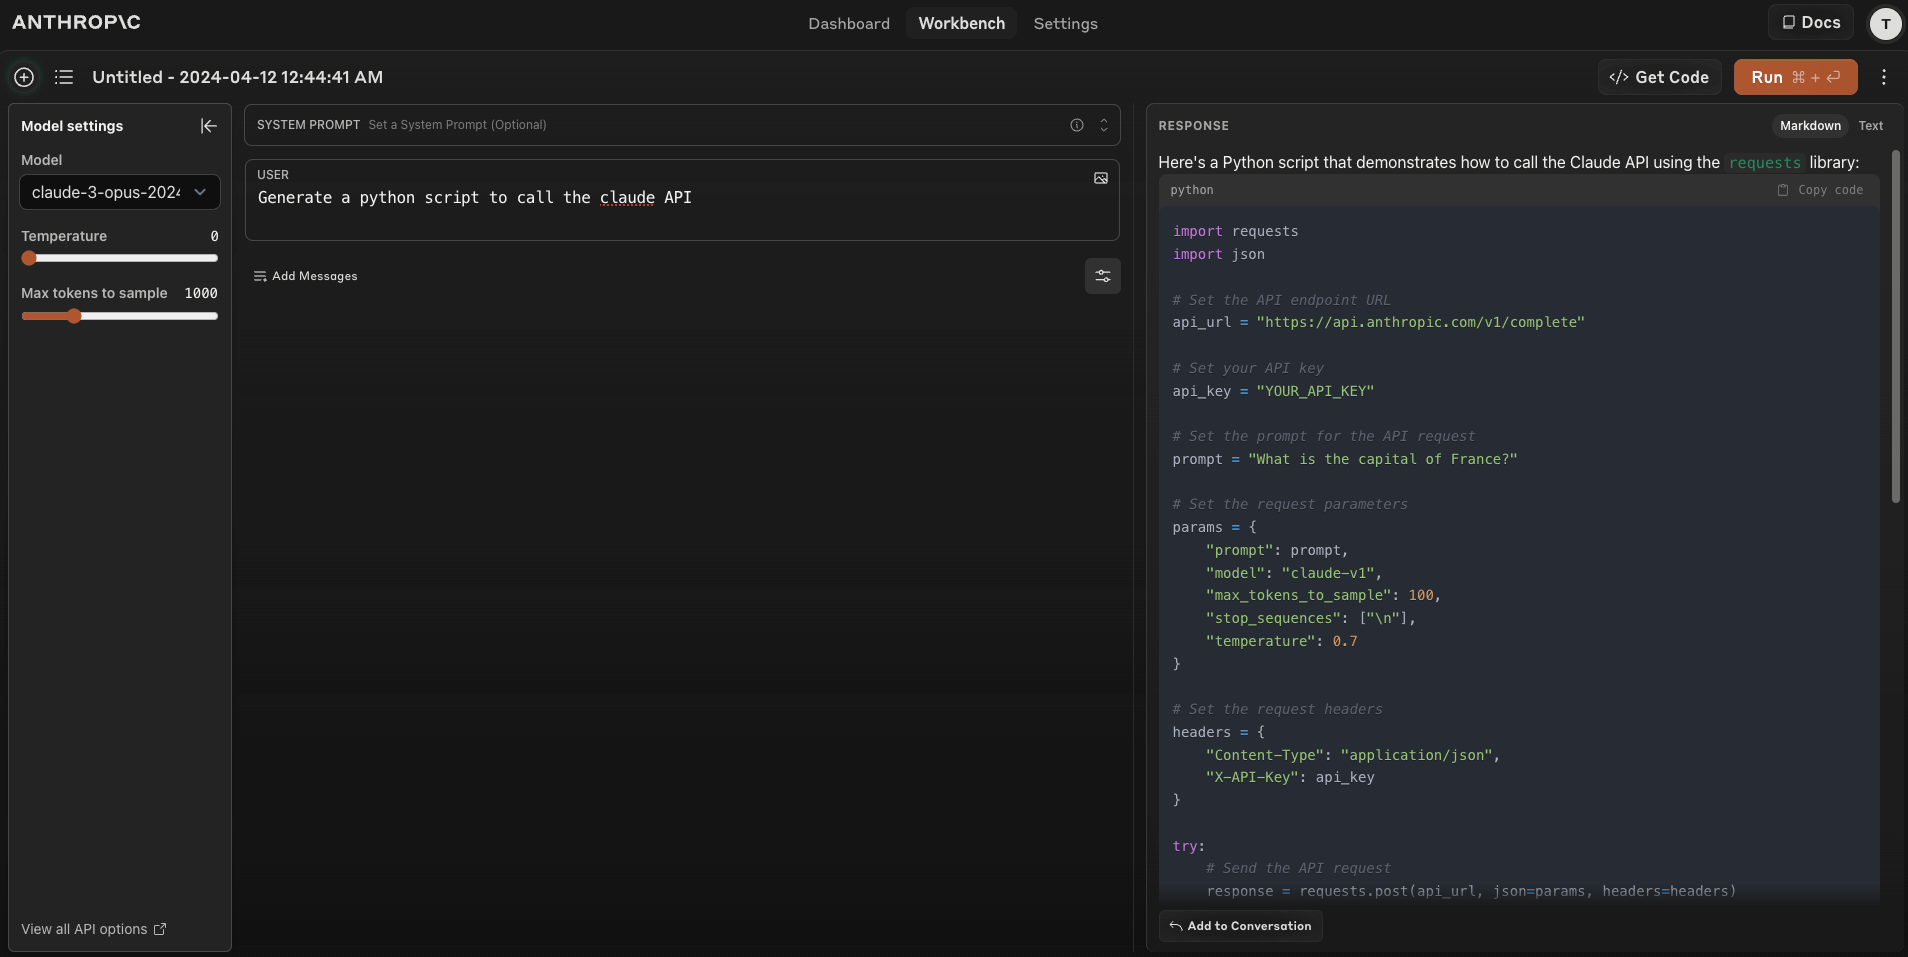Click the "claude-v1" model string in code
The height and width of the screenshot is (957, 1908).
tap(1327, 573)
